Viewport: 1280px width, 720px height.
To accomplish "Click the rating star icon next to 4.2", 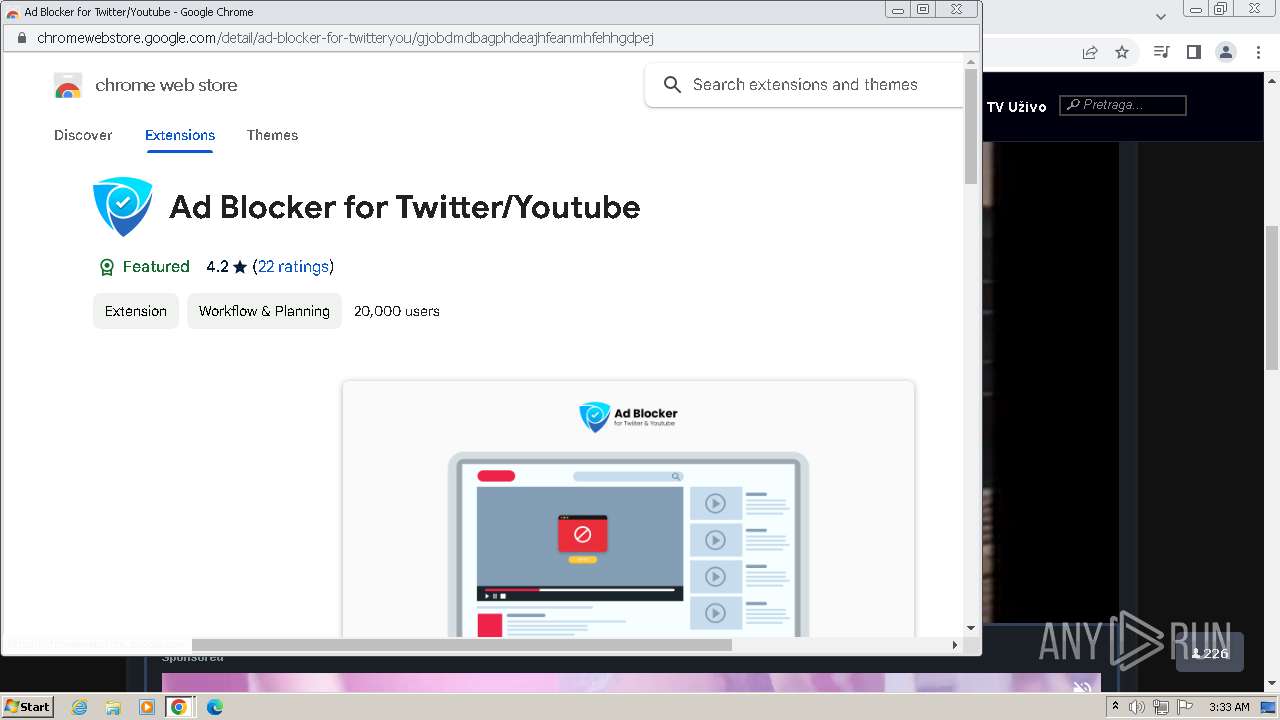I will [240, 267].
